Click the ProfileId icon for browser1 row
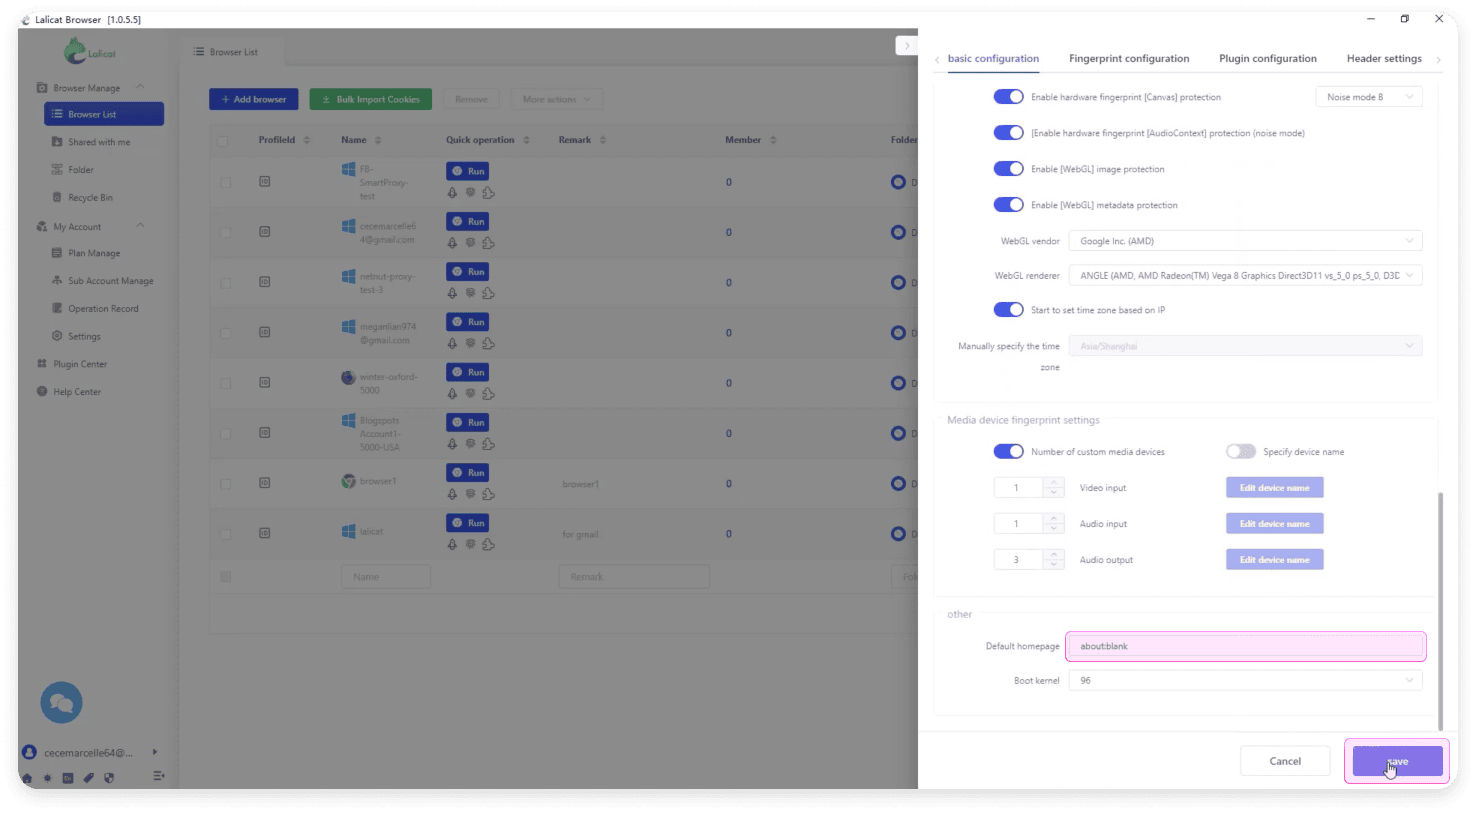Screen dimensions: 1476x813 coord(264,483)
